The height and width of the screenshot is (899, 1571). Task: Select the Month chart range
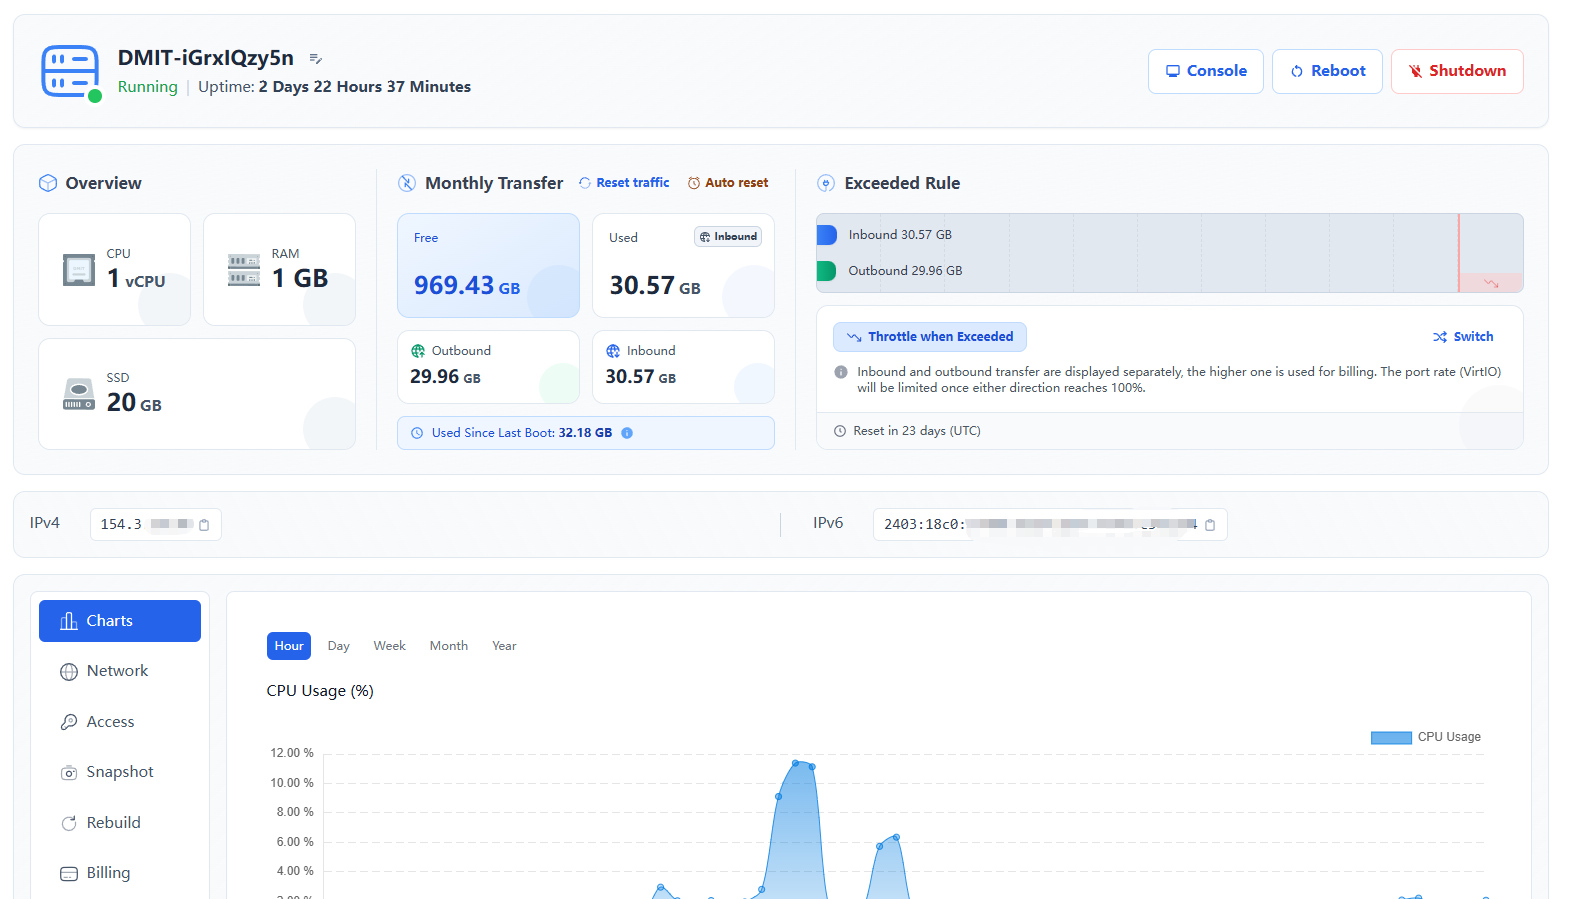tap(449, 646)
